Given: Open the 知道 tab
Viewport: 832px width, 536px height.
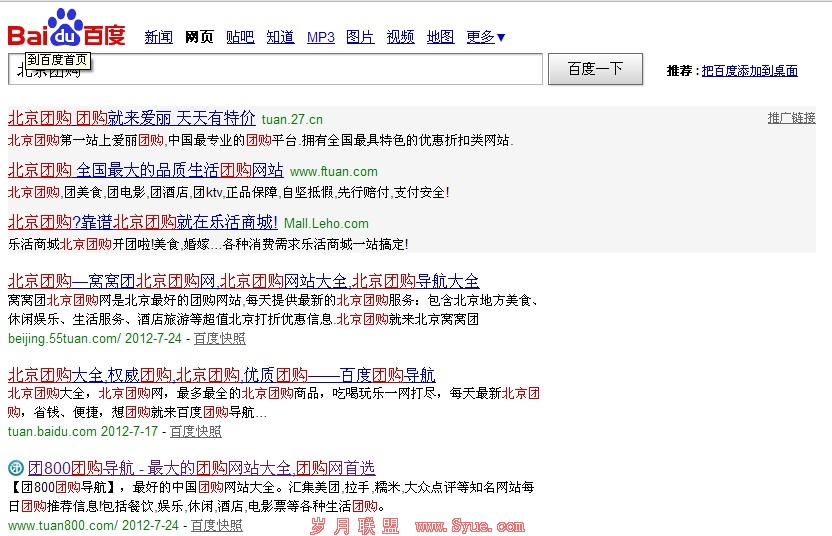Looking at the screenshot, I should [x=280, y=37].
